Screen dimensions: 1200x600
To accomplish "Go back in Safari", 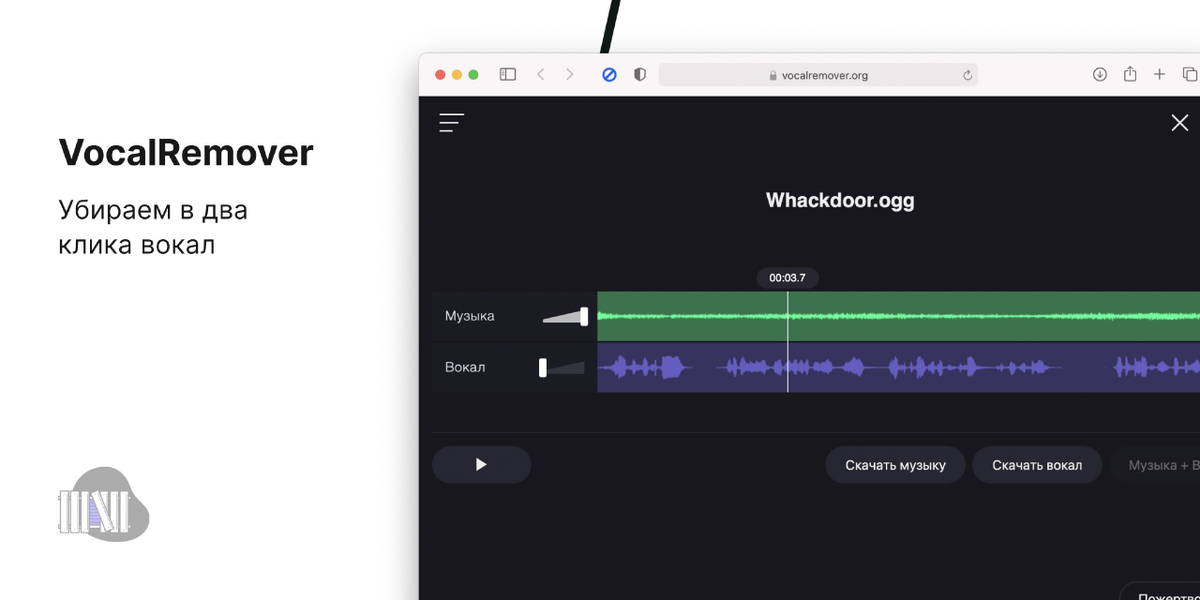I will (x=540, y=74).
